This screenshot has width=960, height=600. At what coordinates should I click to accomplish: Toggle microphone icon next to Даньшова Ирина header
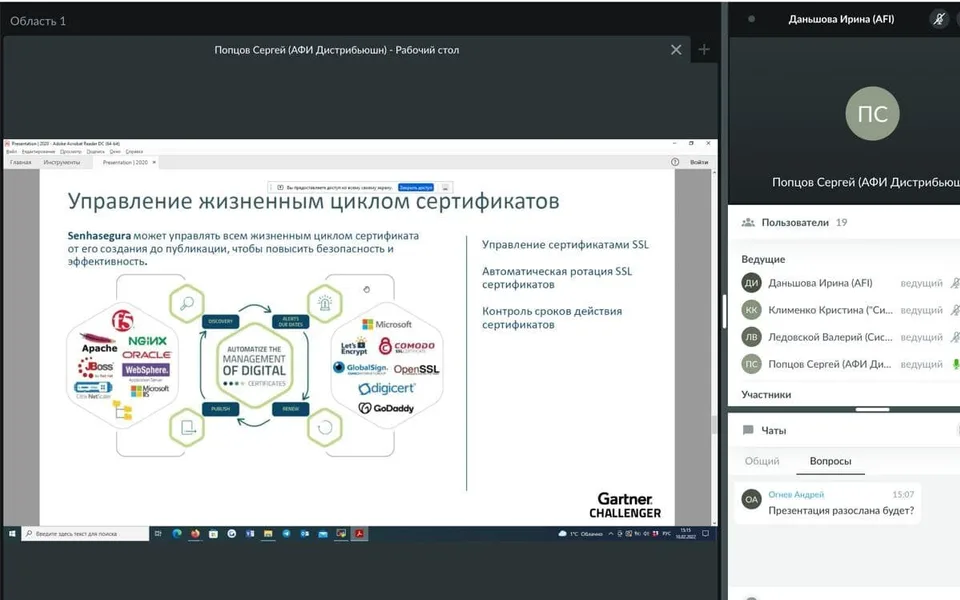point(939,19)
